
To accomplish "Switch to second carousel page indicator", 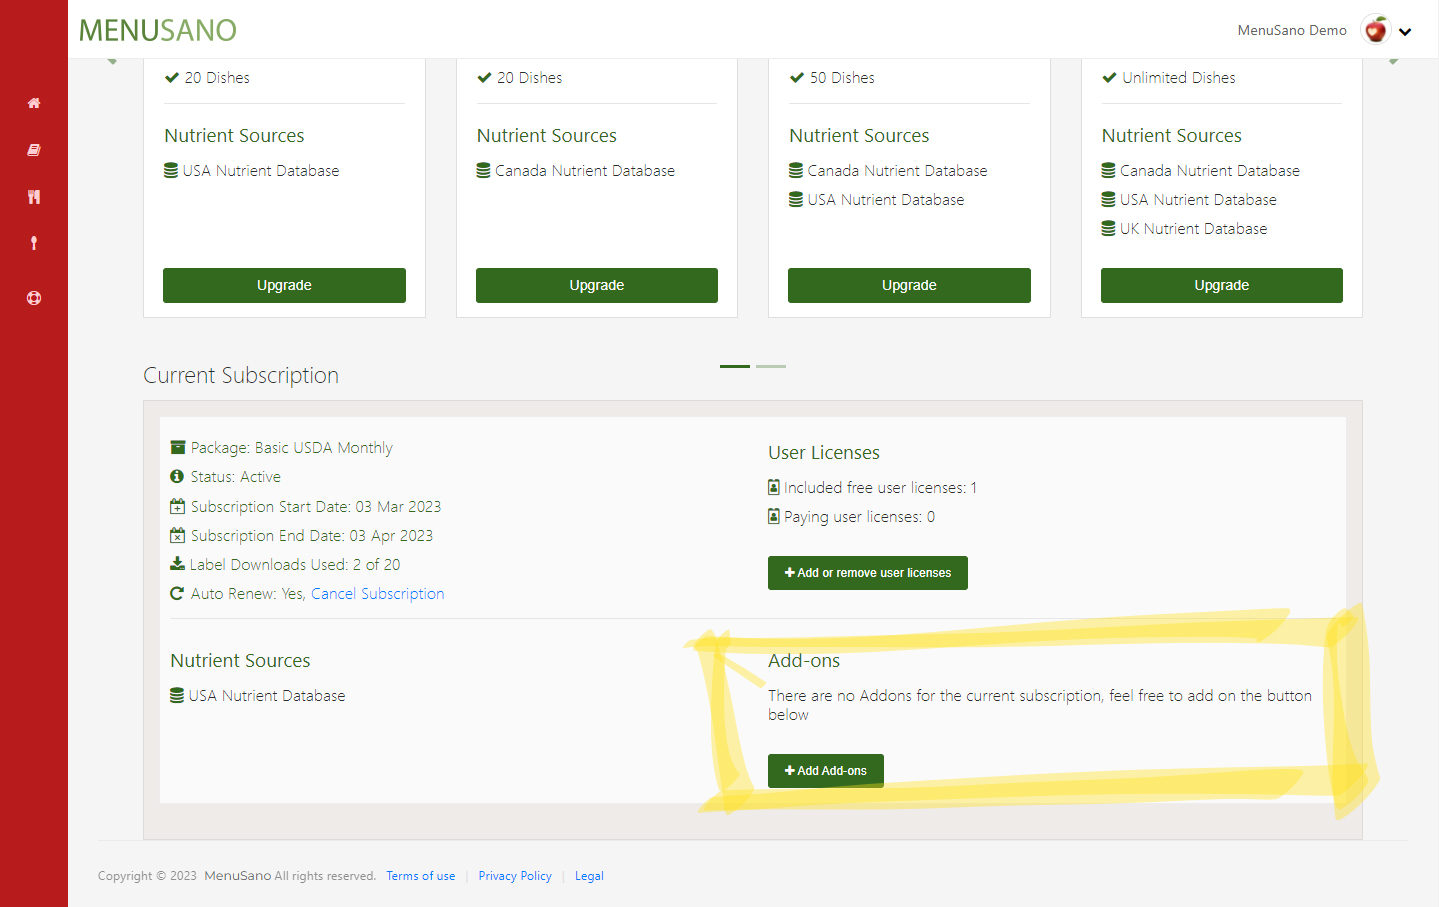I will (771, 366).
